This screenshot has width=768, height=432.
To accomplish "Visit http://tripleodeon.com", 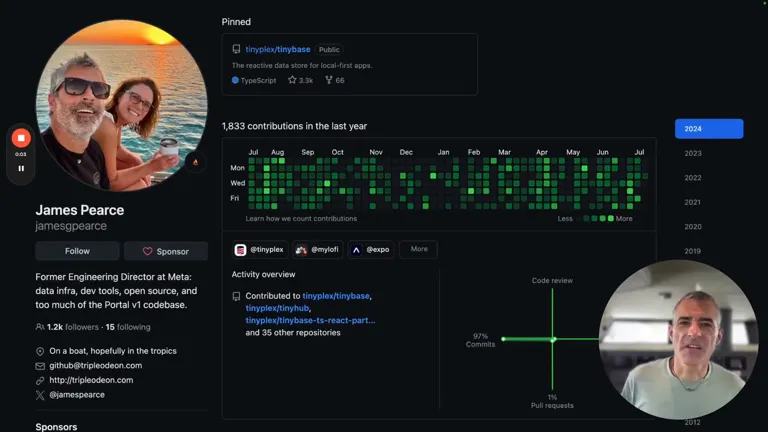I will click(91, 380).
